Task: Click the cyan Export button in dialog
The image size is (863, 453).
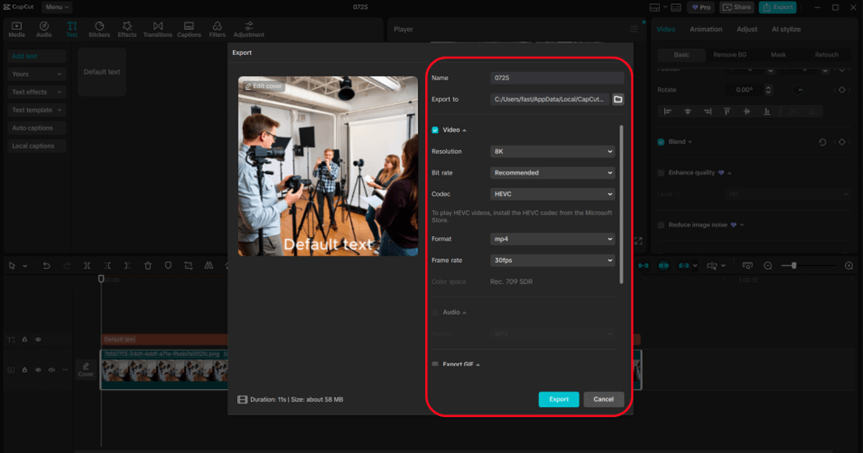Action: click(x=558, y=399)
